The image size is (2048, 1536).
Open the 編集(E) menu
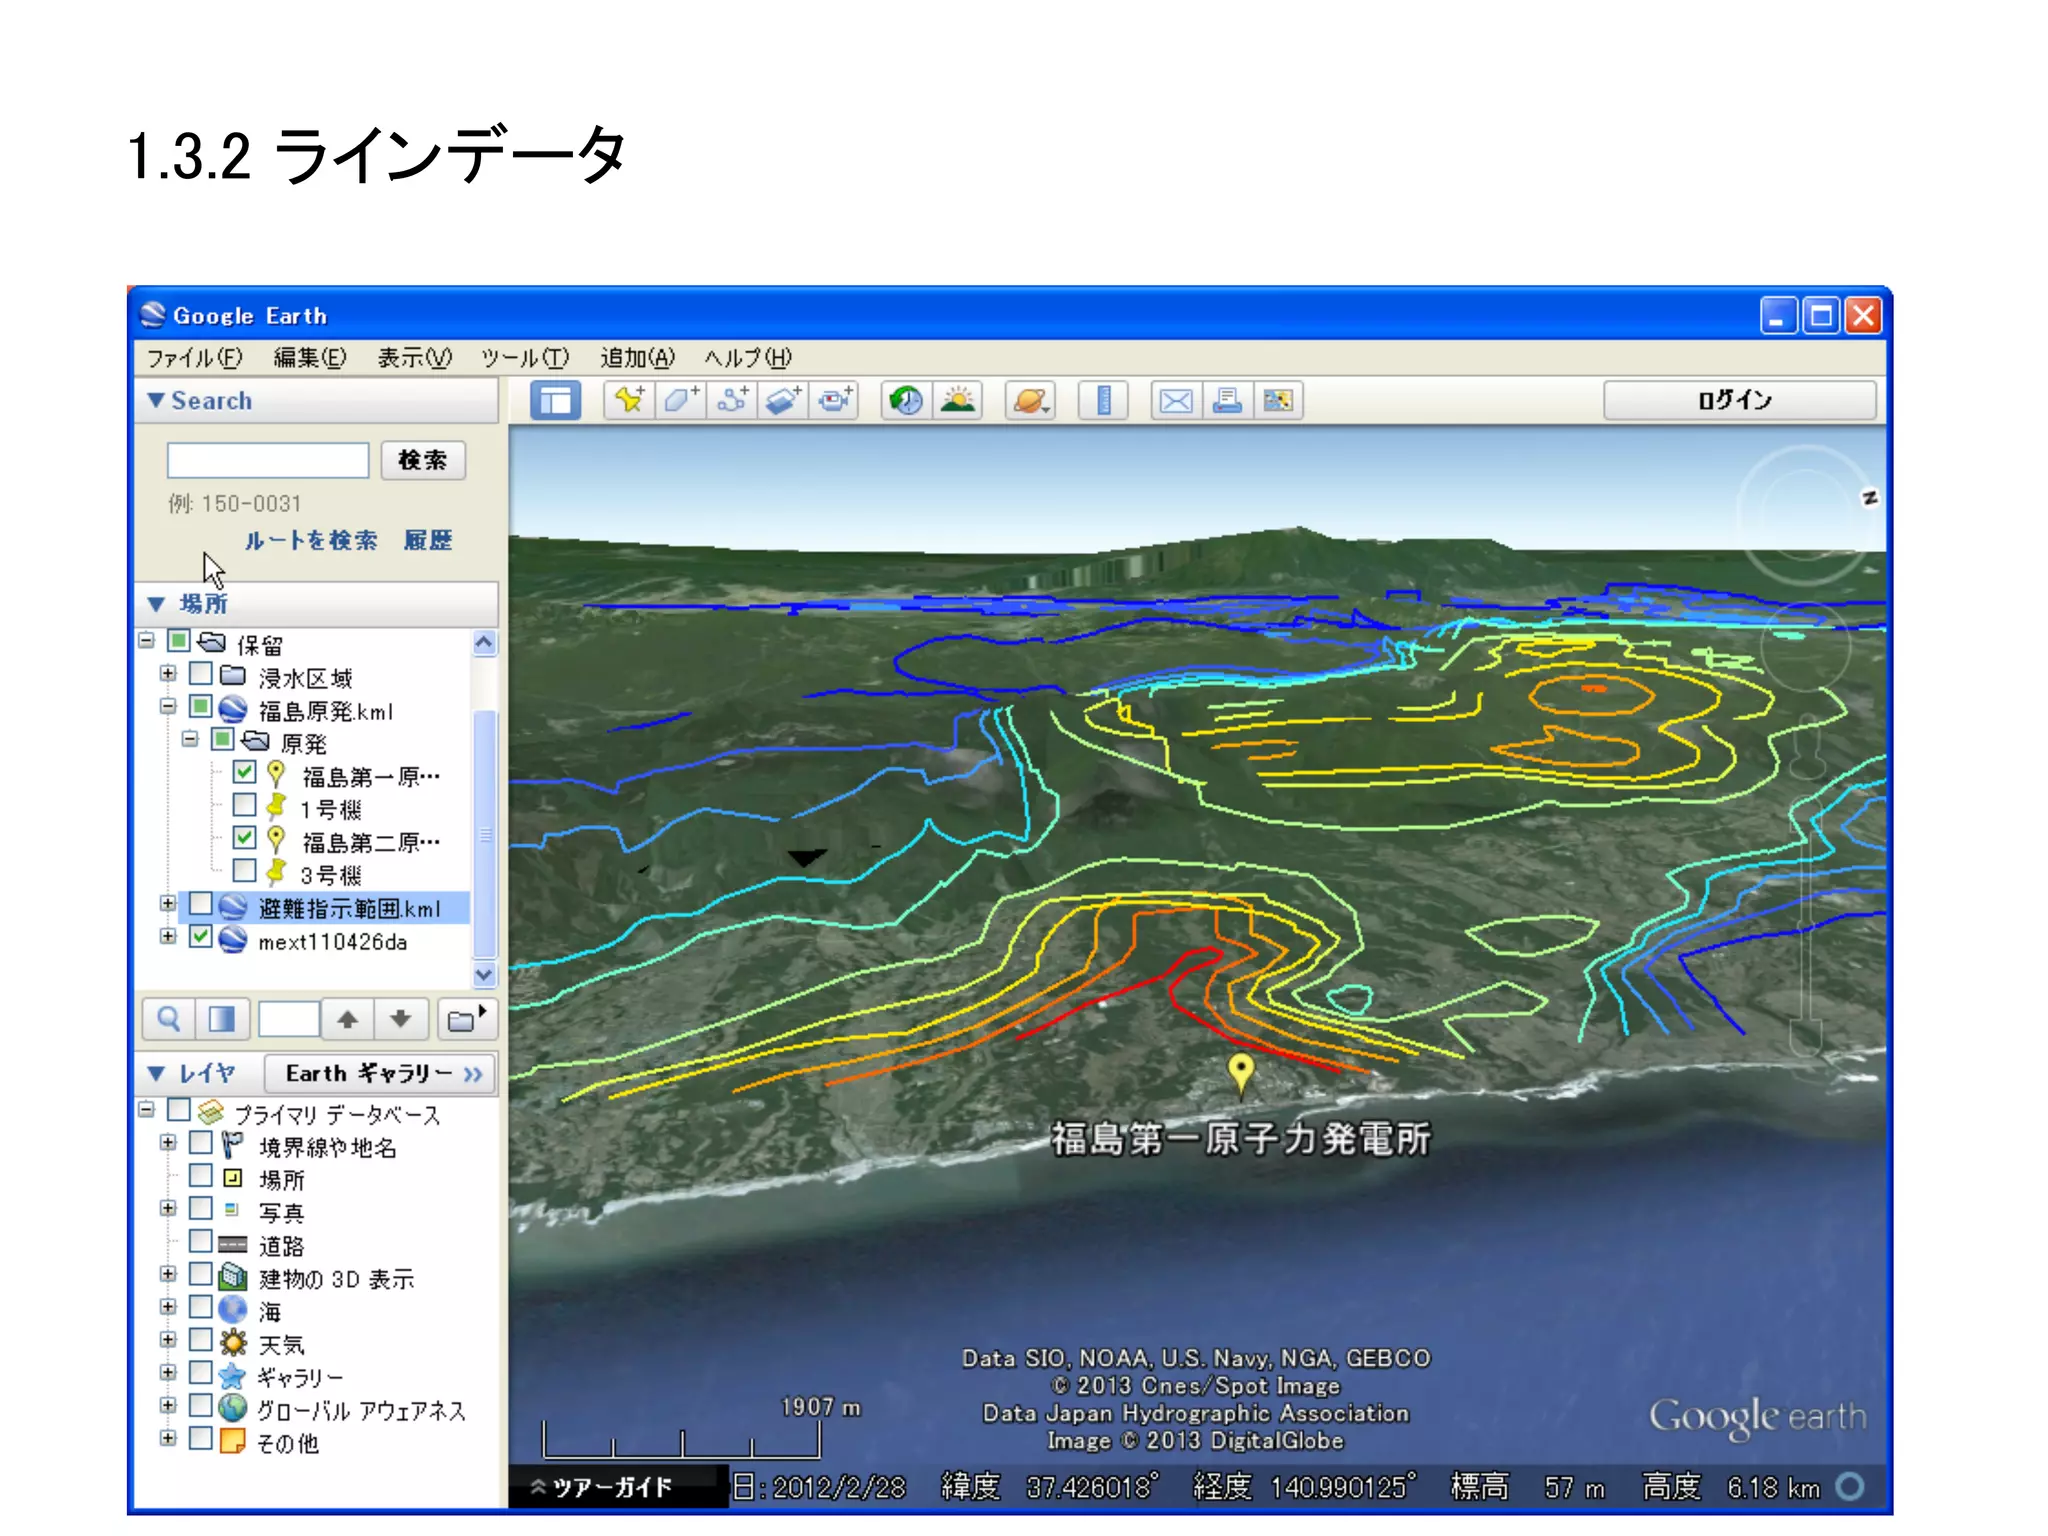(310, 357)
